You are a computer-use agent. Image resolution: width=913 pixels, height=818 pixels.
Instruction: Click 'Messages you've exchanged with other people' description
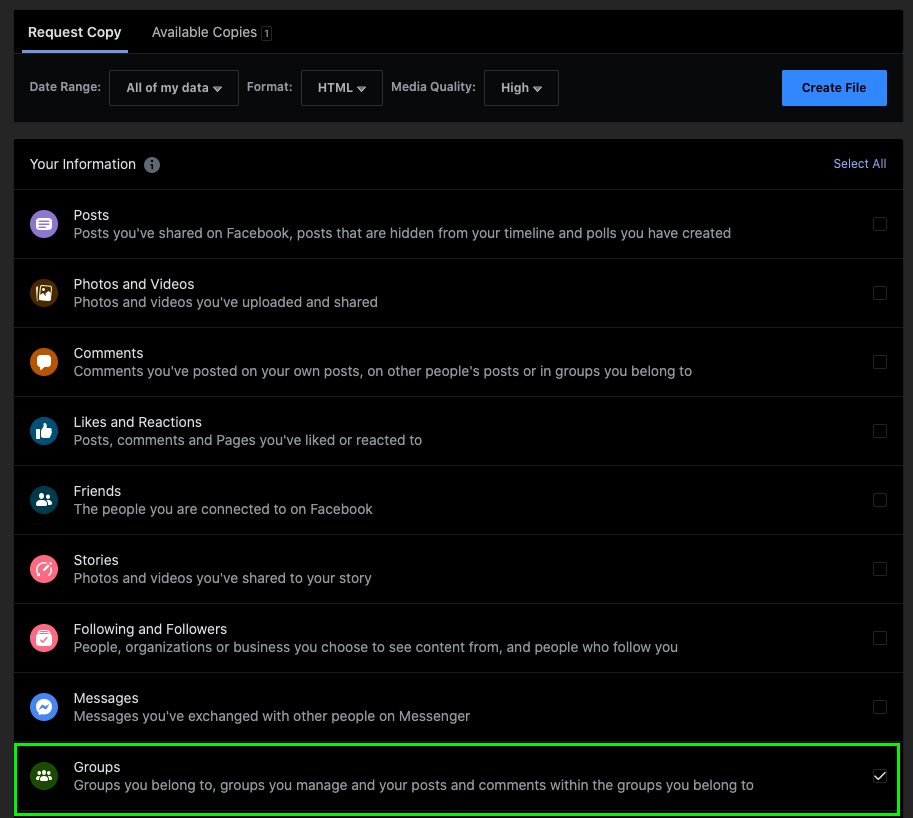(x=271, y=716)
